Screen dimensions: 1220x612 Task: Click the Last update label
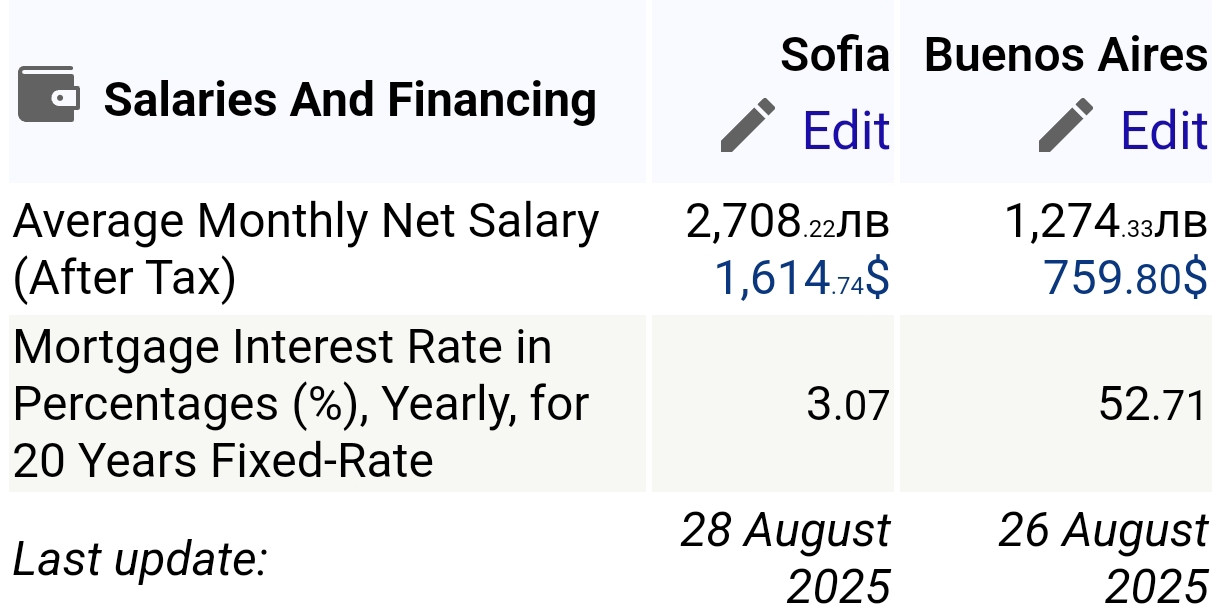[x=140, y=559]
